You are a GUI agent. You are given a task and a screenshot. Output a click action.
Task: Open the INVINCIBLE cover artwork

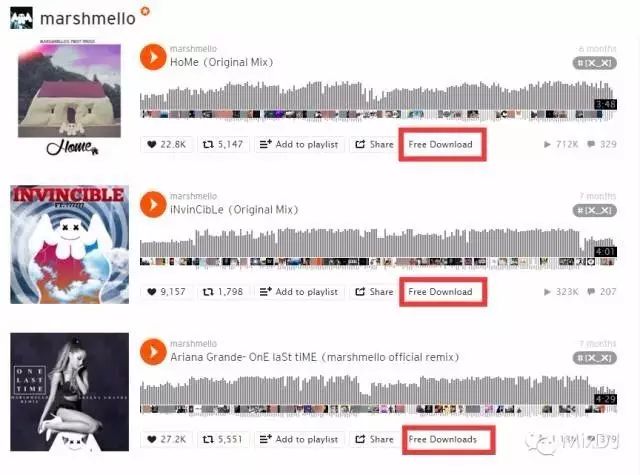click(69, 244)
